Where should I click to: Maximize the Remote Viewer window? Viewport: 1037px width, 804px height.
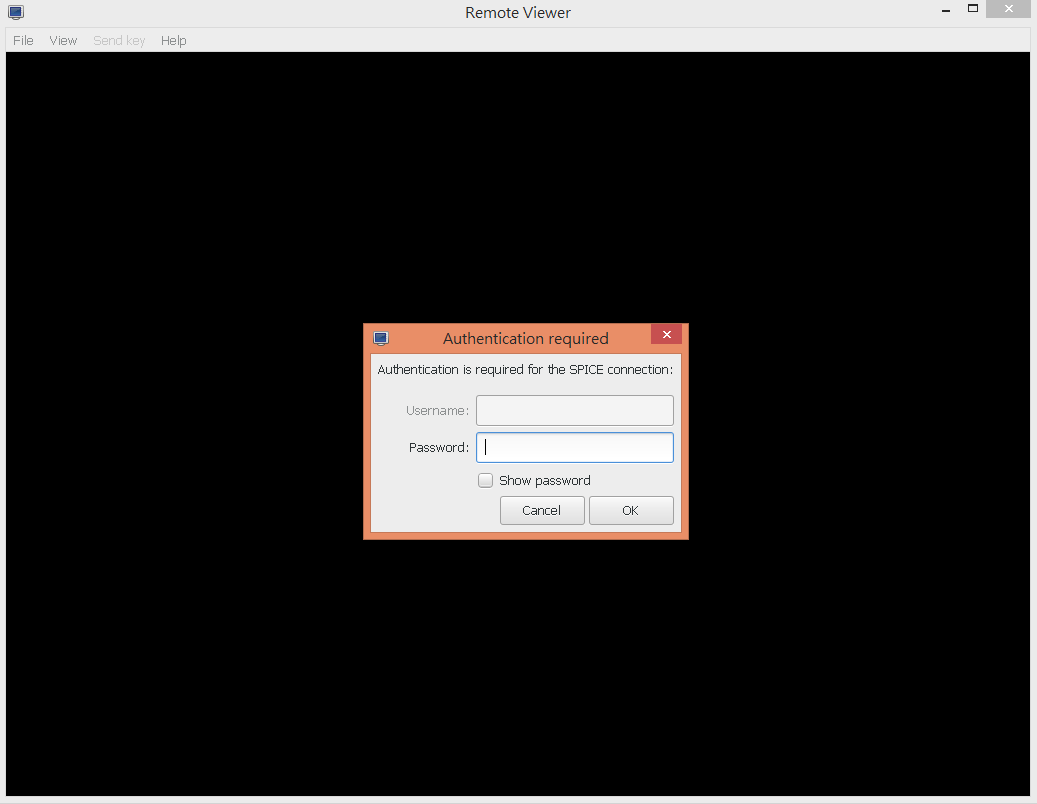973,9
